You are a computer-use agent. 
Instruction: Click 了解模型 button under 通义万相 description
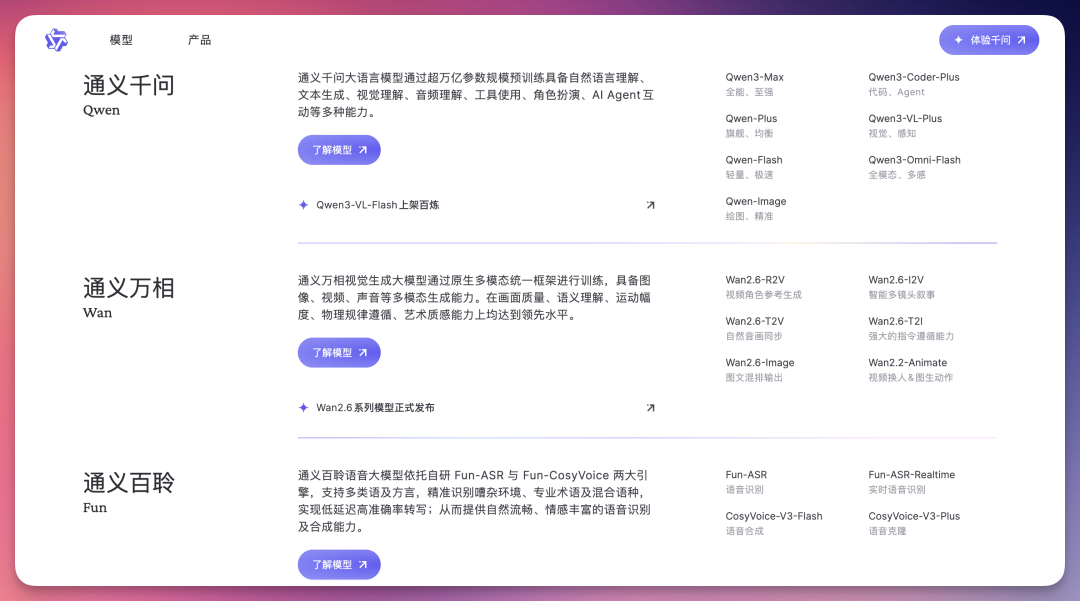(339, 353)
